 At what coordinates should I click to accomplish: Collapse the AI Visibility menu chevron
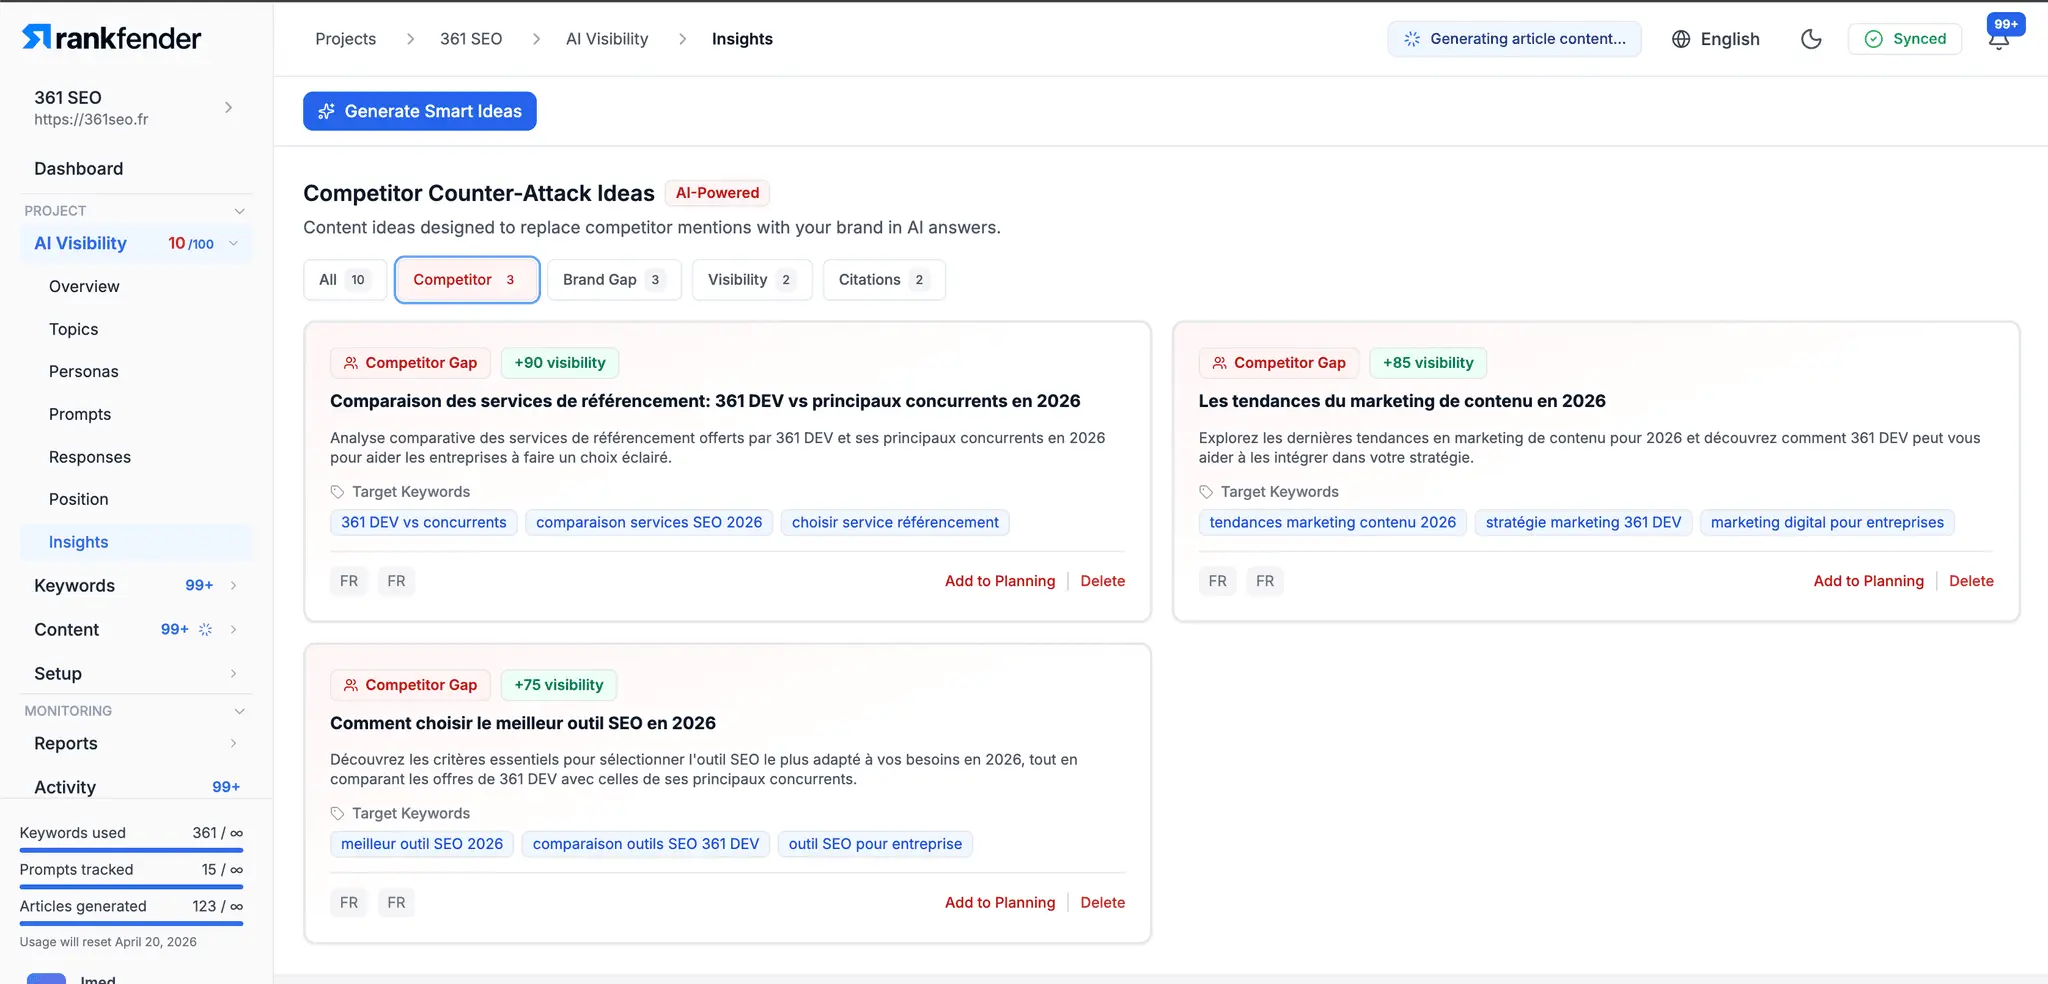click(x=233, y=243)
